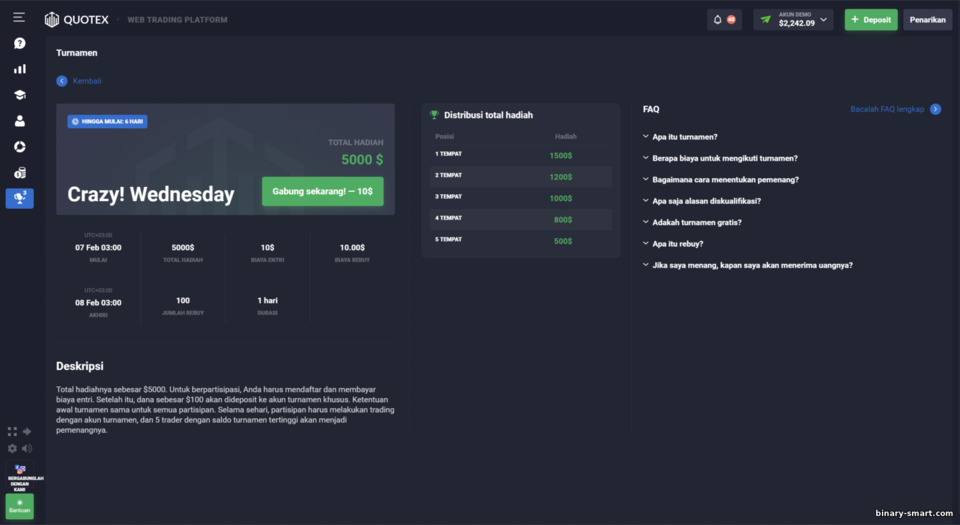The width and height of the screenshot is (960, 525).
Task: Click the trophy icon beside Distribusi total hadiah
Action: pos(434,114)
